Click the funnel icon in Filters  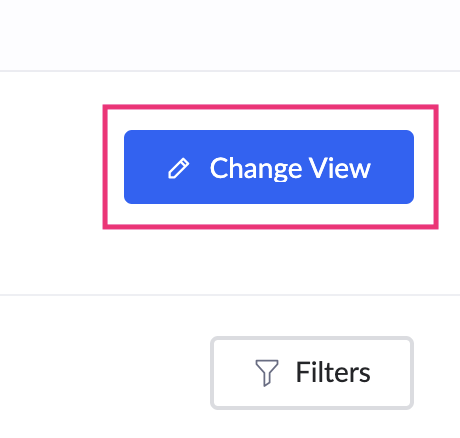267,373
